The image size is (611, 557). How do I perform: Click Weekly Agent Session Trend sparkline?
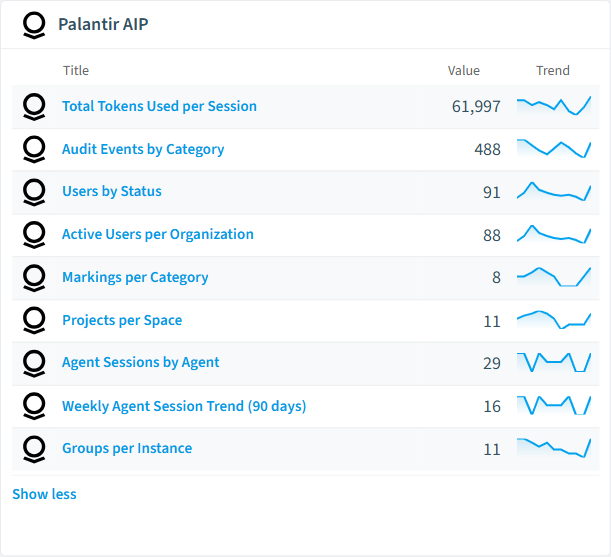coord(554,405)
